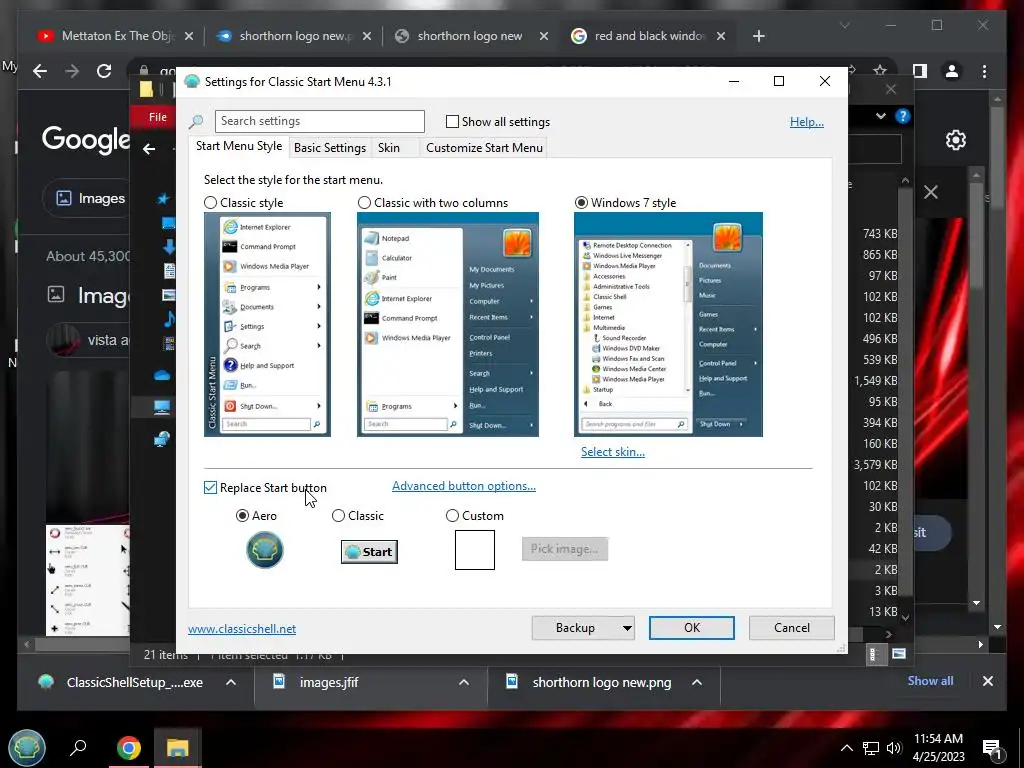Image resolution: width=1024 pixels, height=768 pixels.
Task: Open the Help link
Action: coord(807,122)
